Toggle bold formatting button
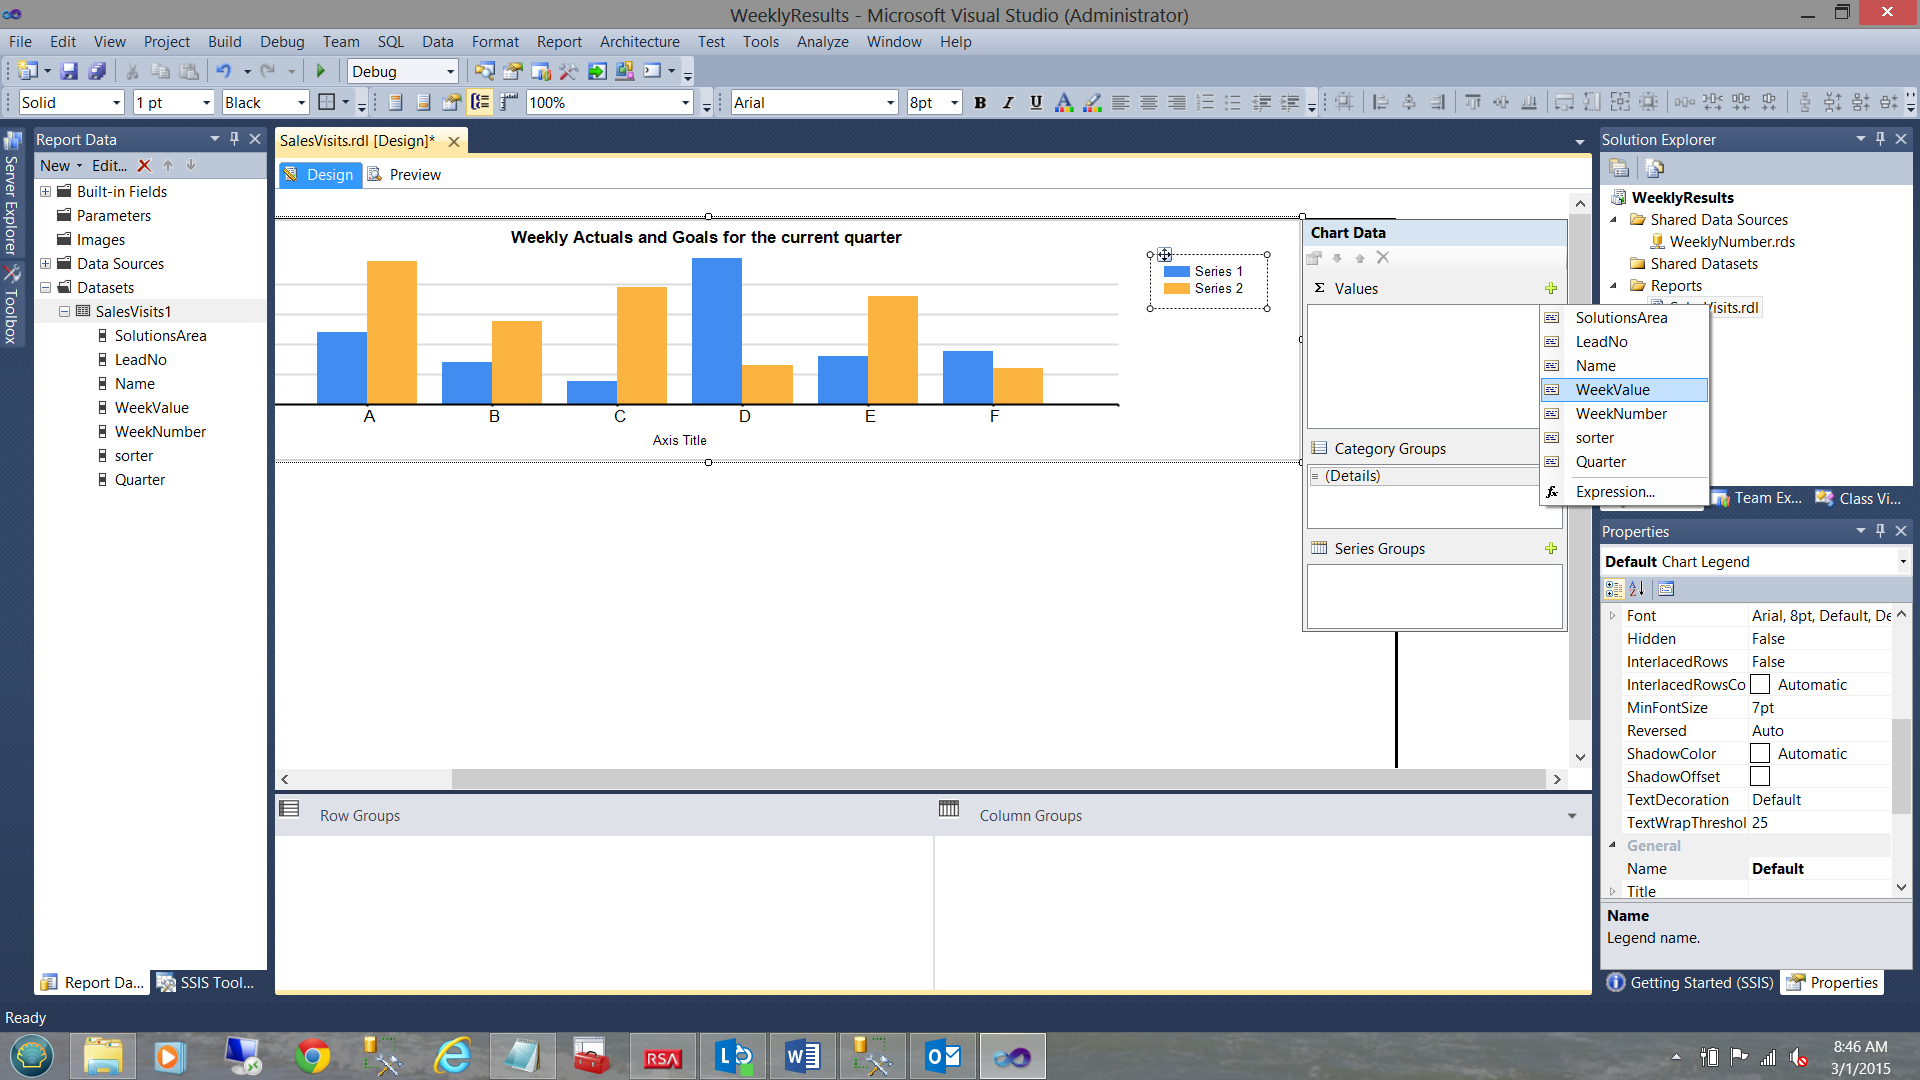 click(980, 102)
